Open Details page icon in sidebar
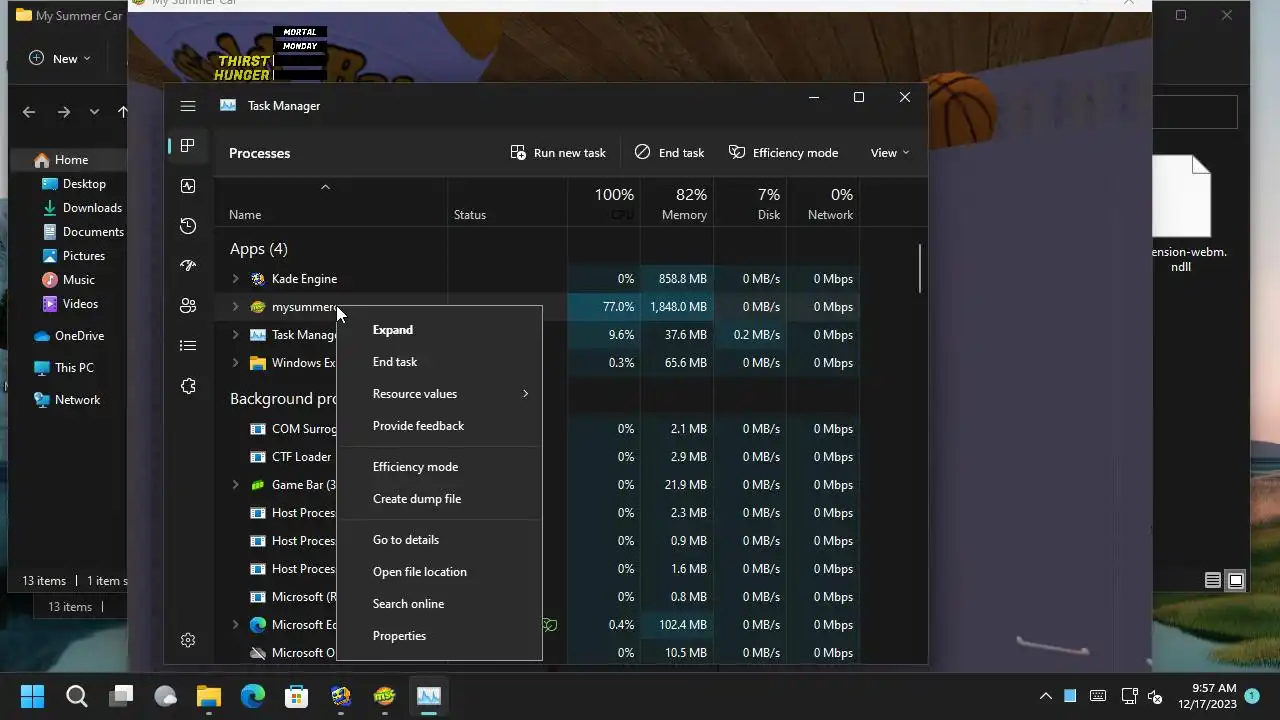 point(188,346)
